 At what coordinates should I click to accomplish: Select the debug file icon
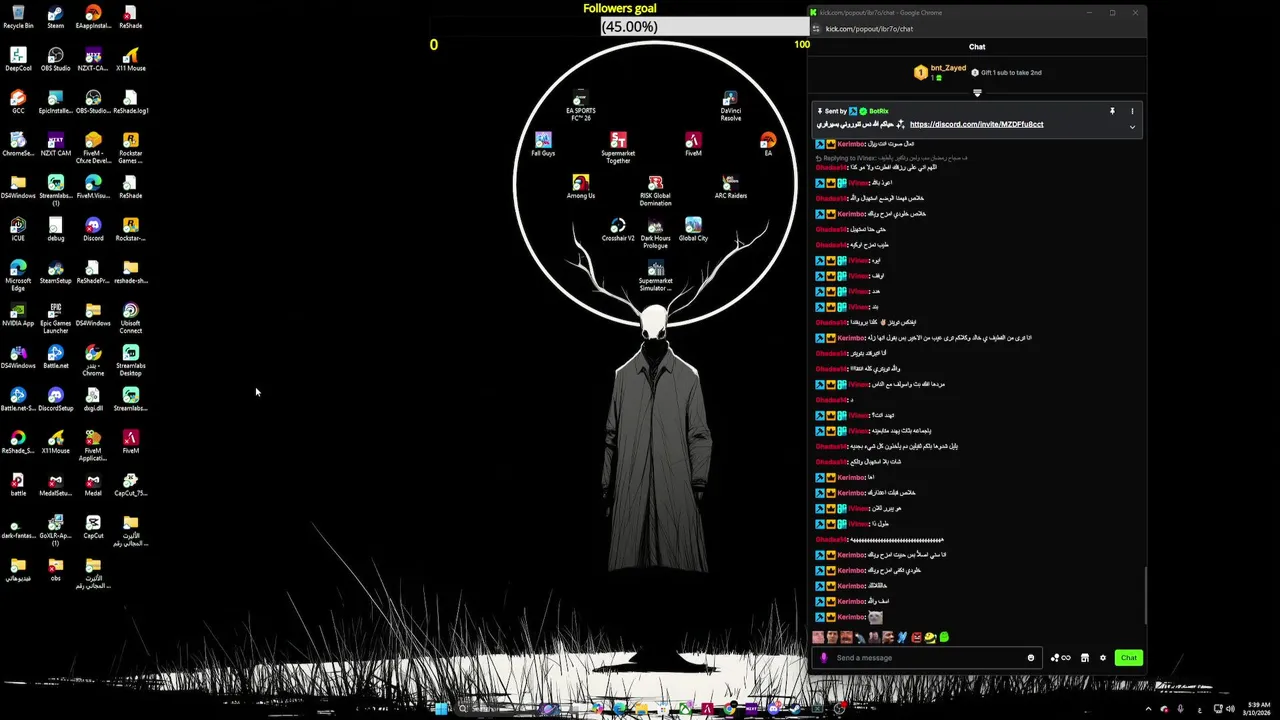point(56,230)
